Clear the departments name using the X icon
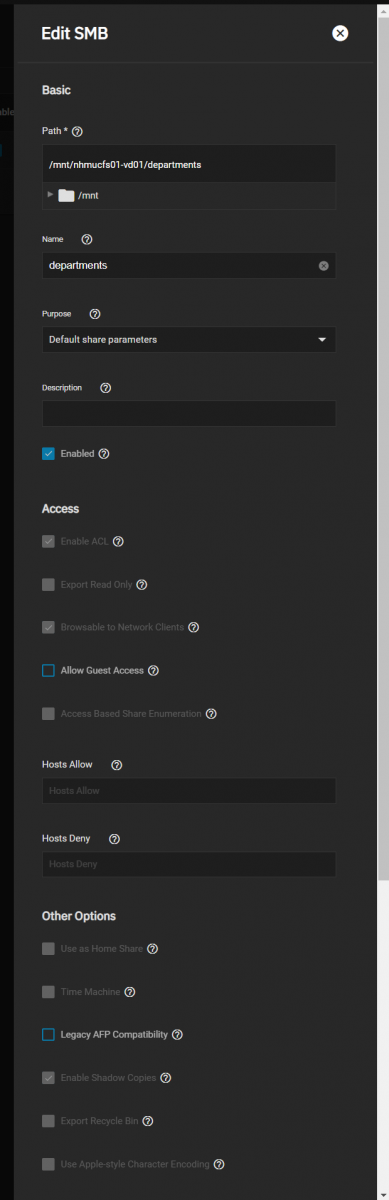Screen dimensions: 389x1200 pos(324,266)
